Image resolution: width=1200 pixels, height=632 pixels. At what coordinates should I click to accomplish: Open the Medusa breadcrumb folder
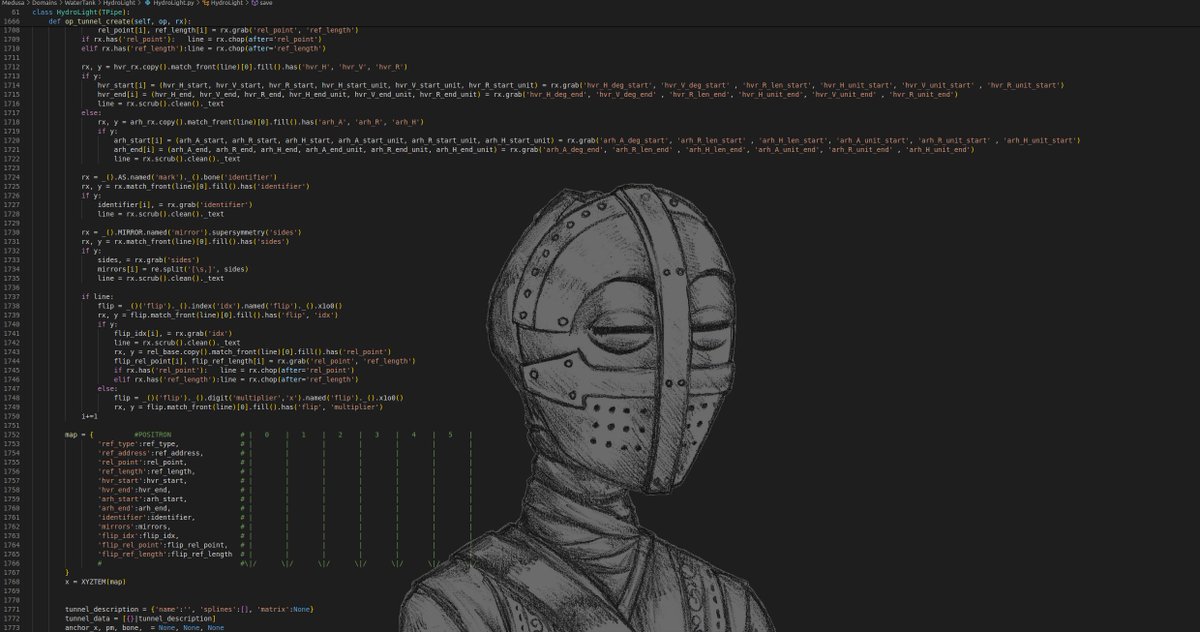click(x=15, y=4)
